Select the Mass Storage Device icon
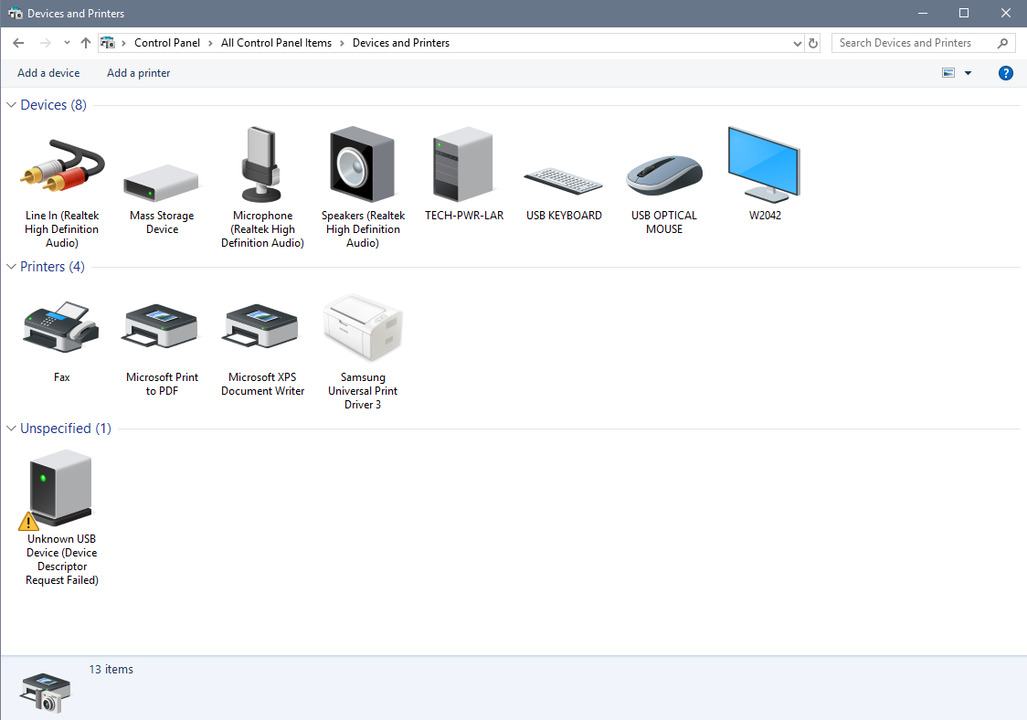This screenshot has width=1027, height=720. [161, 183]
